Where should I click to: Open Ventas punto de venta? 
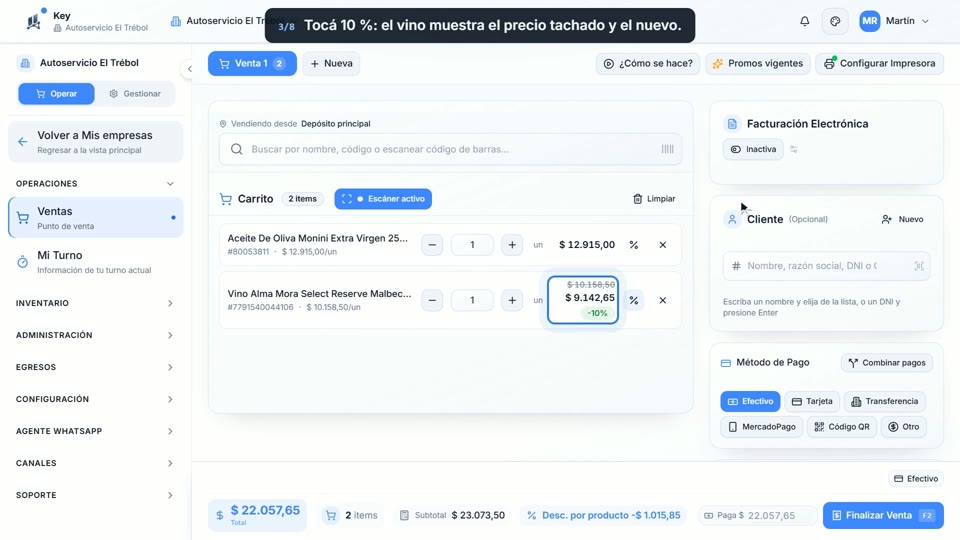pyautogui.click(x=96, y=218)
